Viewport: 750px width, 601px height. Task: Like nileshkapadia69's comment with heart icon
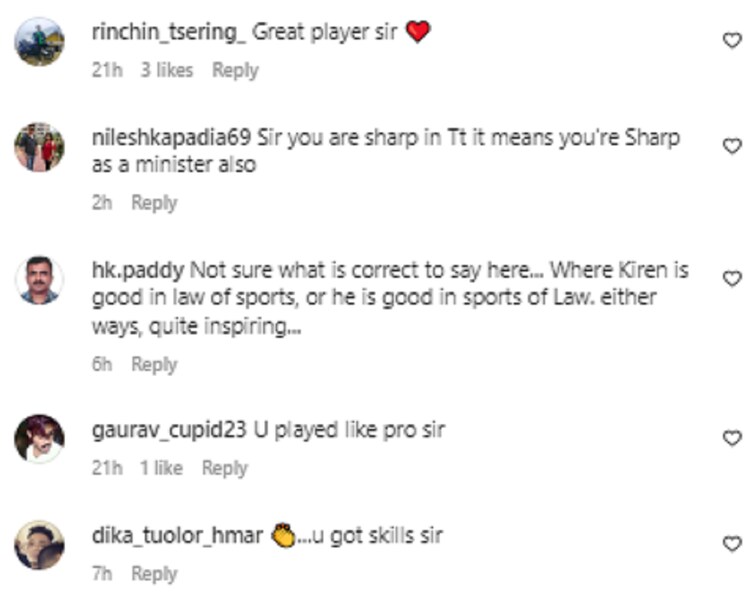tap(731, 146)
